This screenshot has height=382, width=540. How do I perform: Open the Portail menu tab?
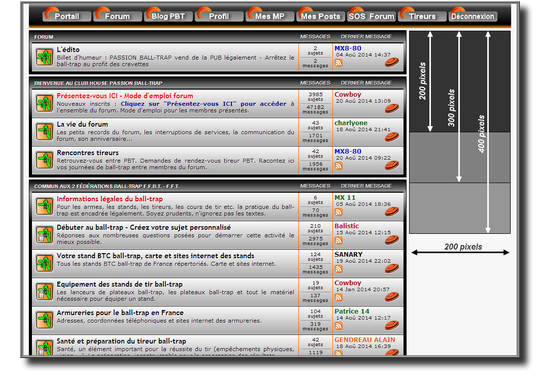[67, 16]
